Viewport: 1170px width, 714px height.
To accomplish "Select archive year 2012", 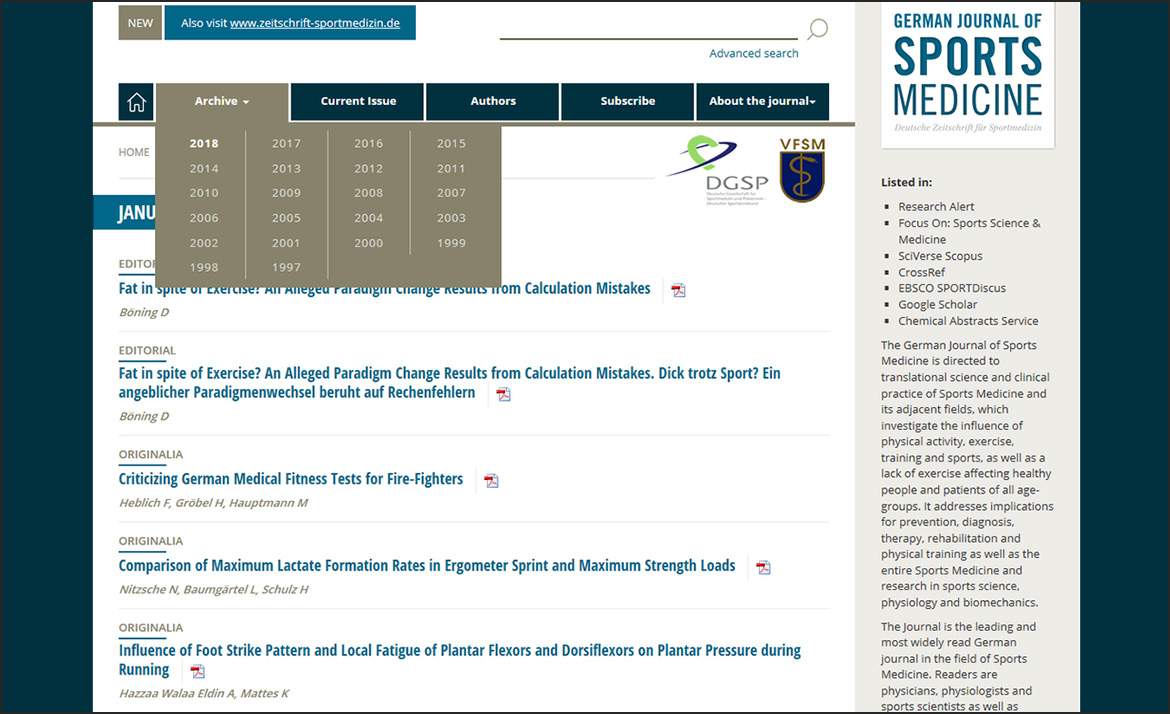I will click(x=369, y=169).
